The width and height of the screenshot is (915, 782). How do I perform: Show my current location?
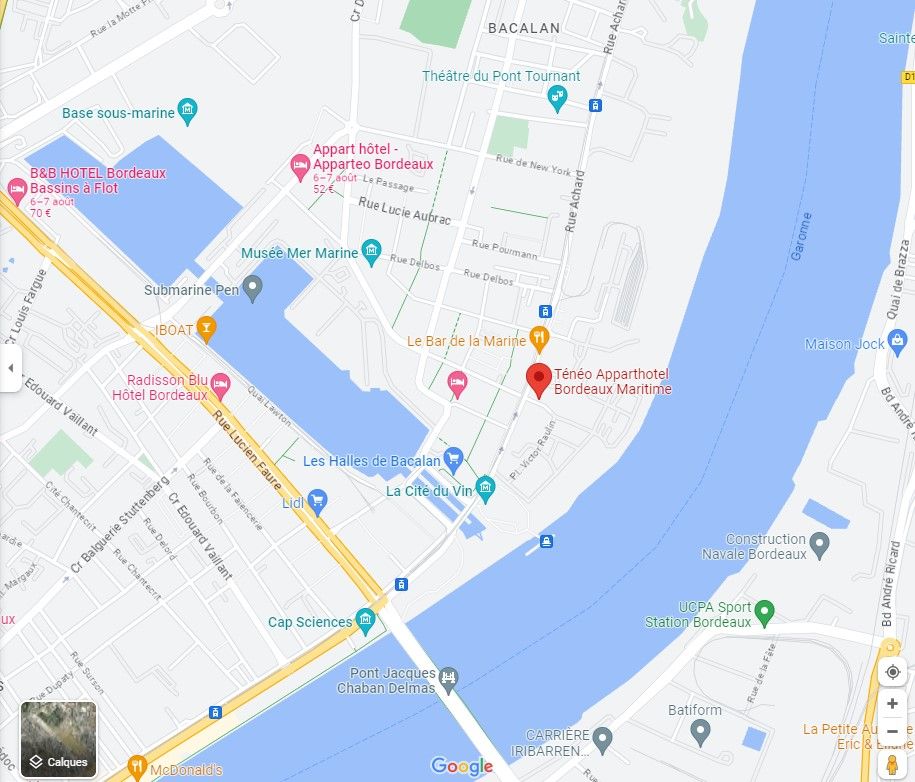pos(892,672)
